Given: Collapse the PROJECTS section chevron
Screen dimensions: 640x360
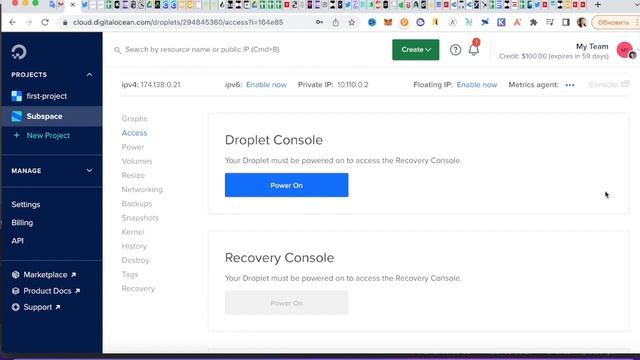Looking at the screenshot, I should (x=89, y=75).
